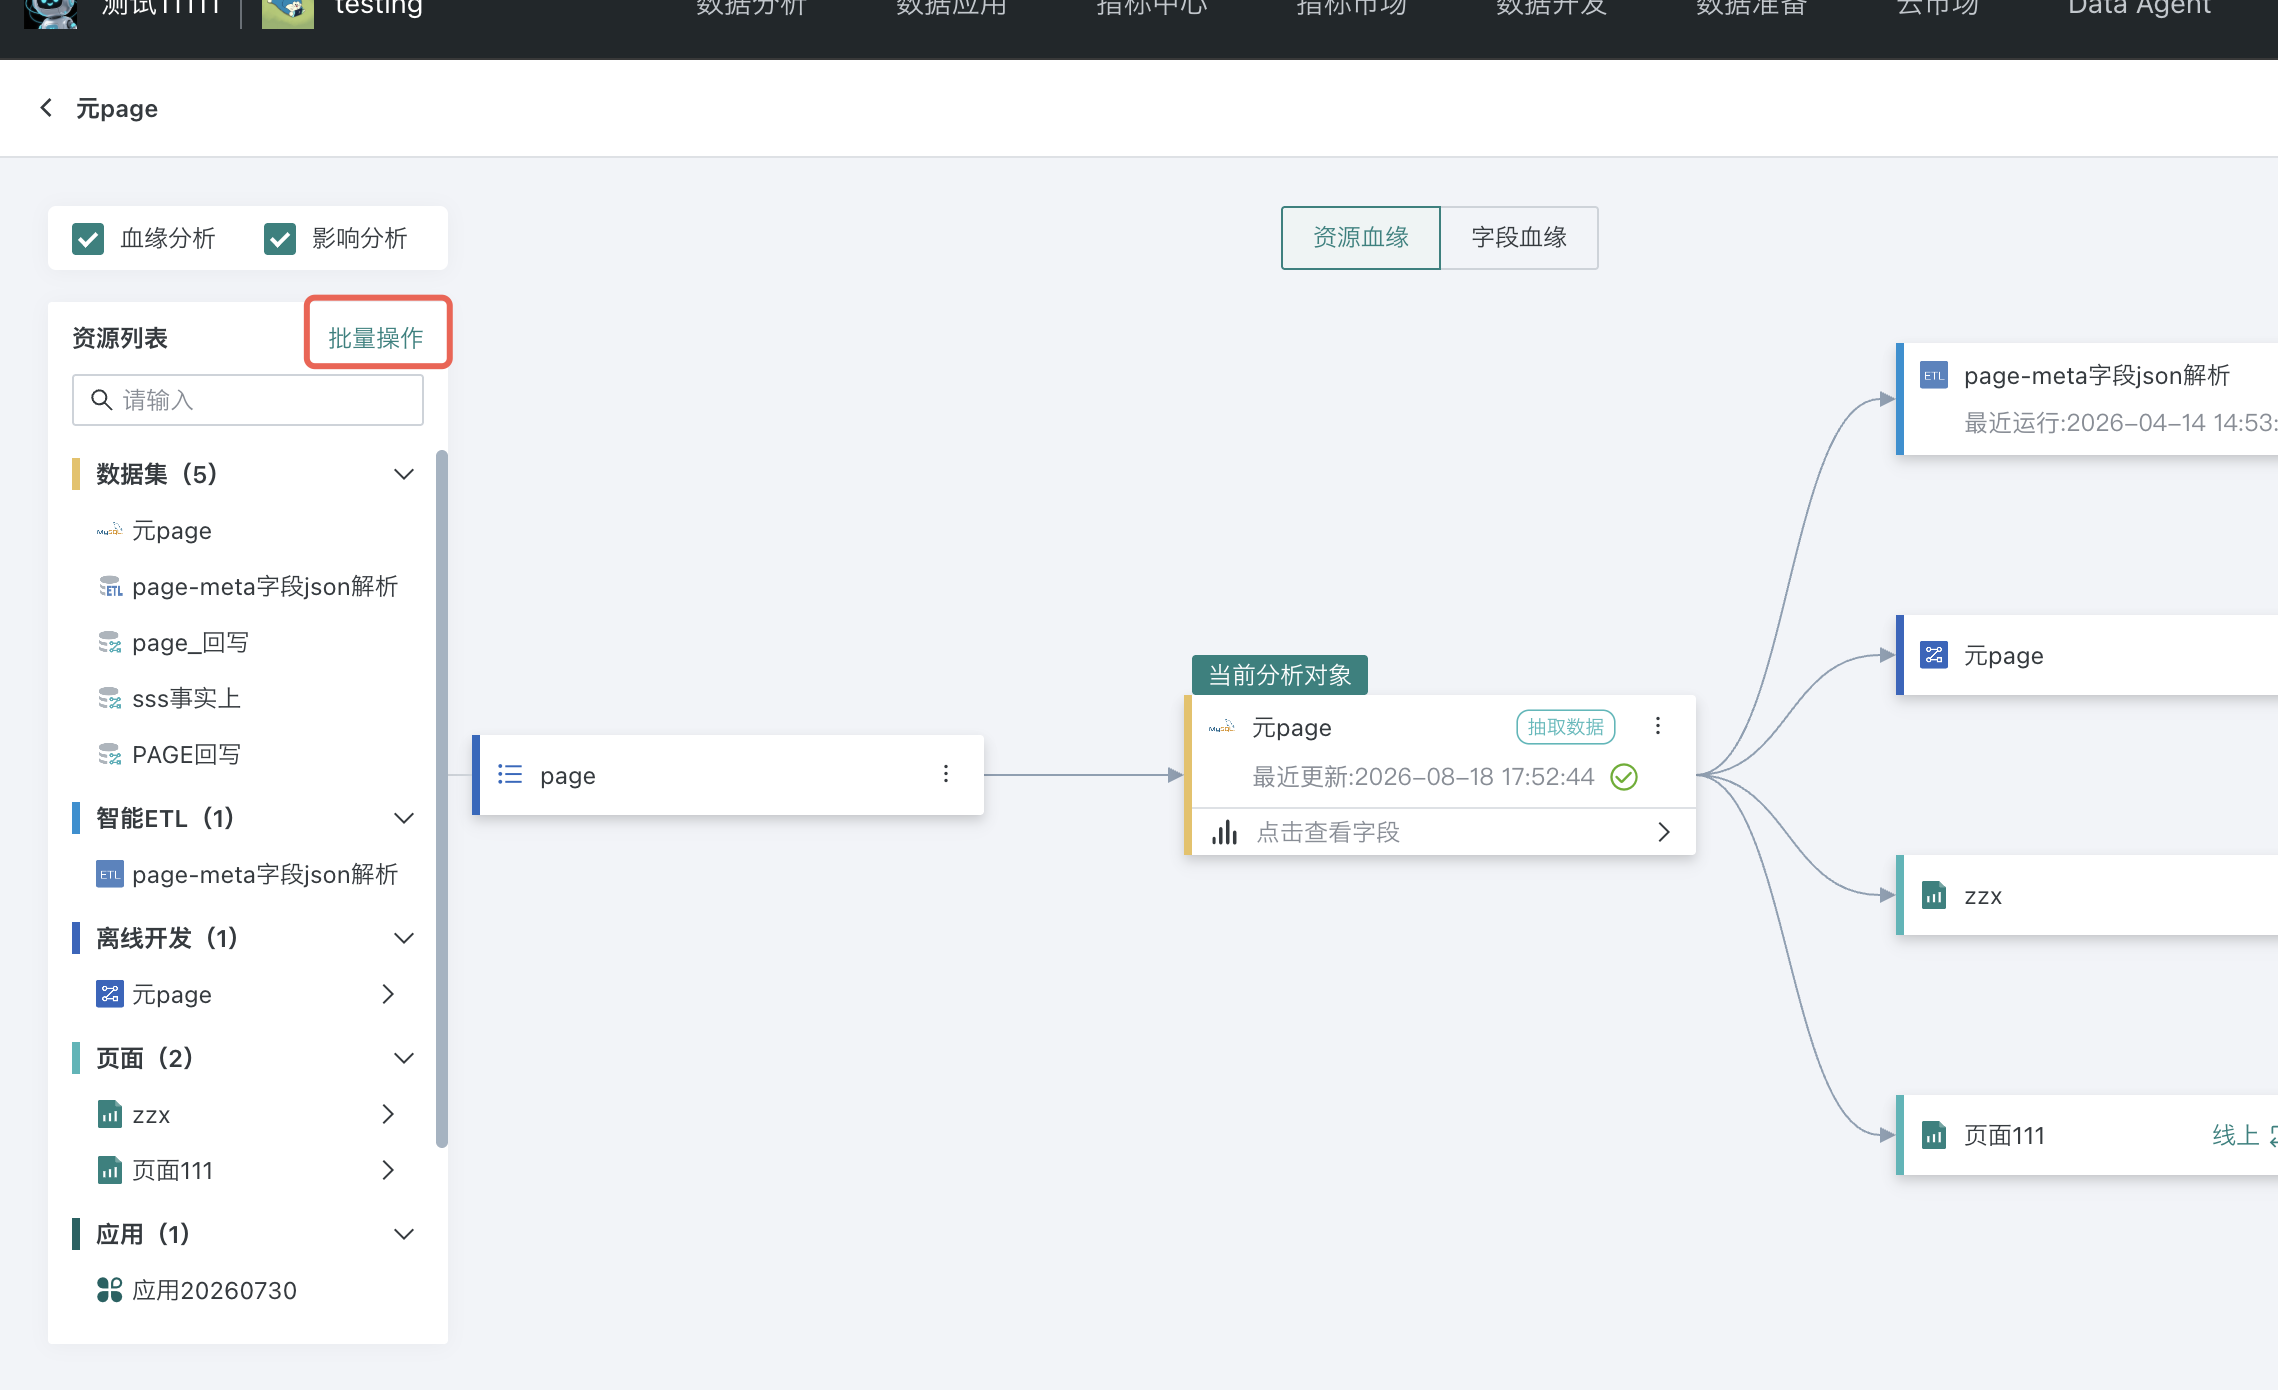The height and width of the screenshot is (1390, 2278).
Task: Expand the zzx page item arrow
Action: coord(388,1114)
